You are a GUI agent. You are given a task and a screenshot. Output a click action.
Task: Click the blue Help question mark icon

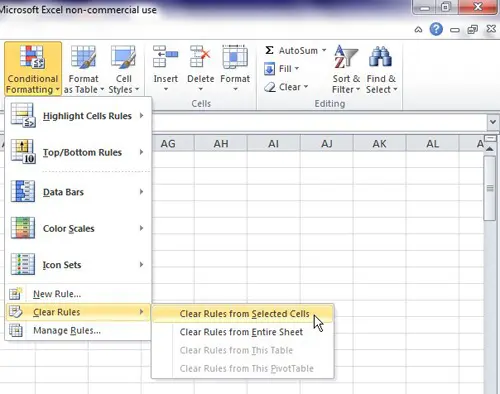click(436, 29)
